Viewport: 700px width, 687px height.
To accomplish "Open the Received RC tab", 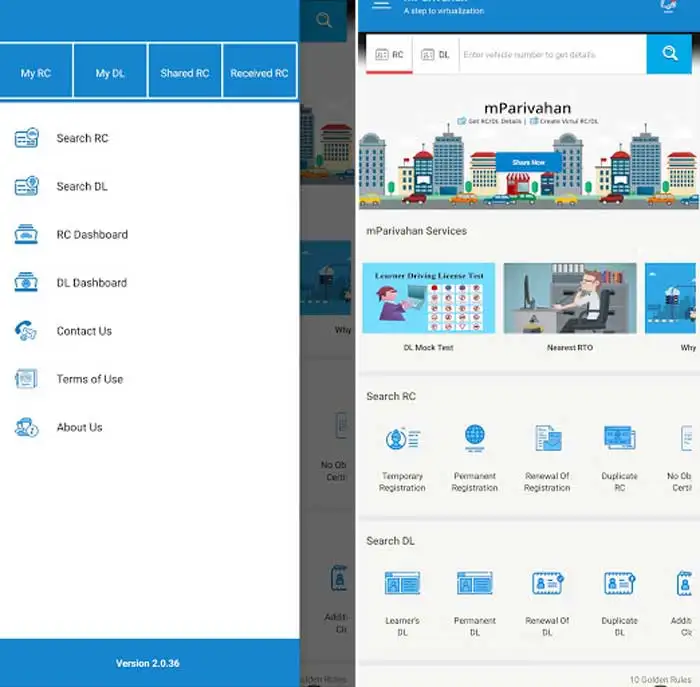I will click(x=259, y=73).
